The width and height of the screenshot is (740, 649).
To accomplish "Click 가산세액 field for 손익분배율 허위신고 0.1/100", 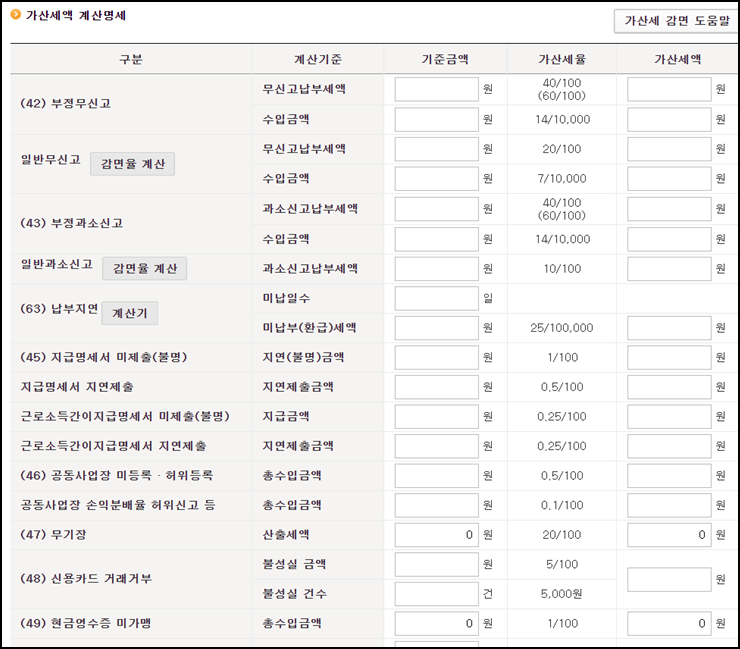I will (669, 506).
